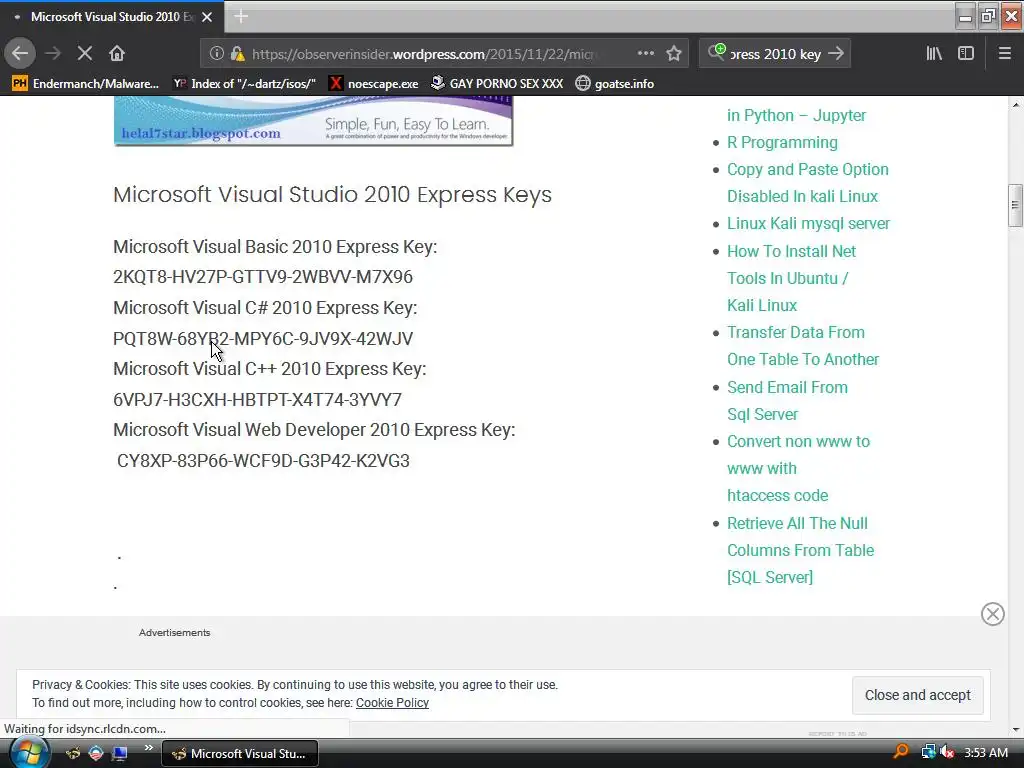Go back to the previous page

[x=20, y=54]
